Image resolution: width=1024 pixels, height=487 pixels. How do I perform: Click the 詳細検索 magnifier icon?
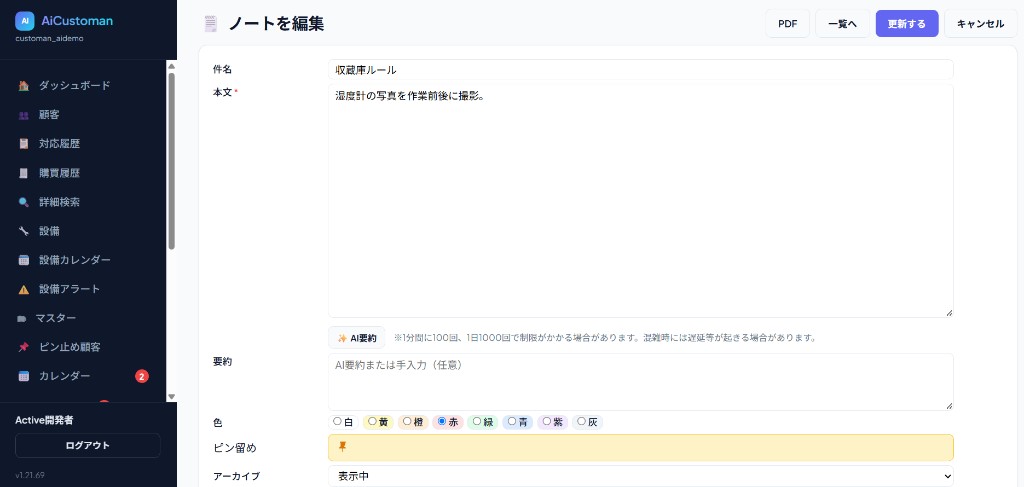[24, 202]
